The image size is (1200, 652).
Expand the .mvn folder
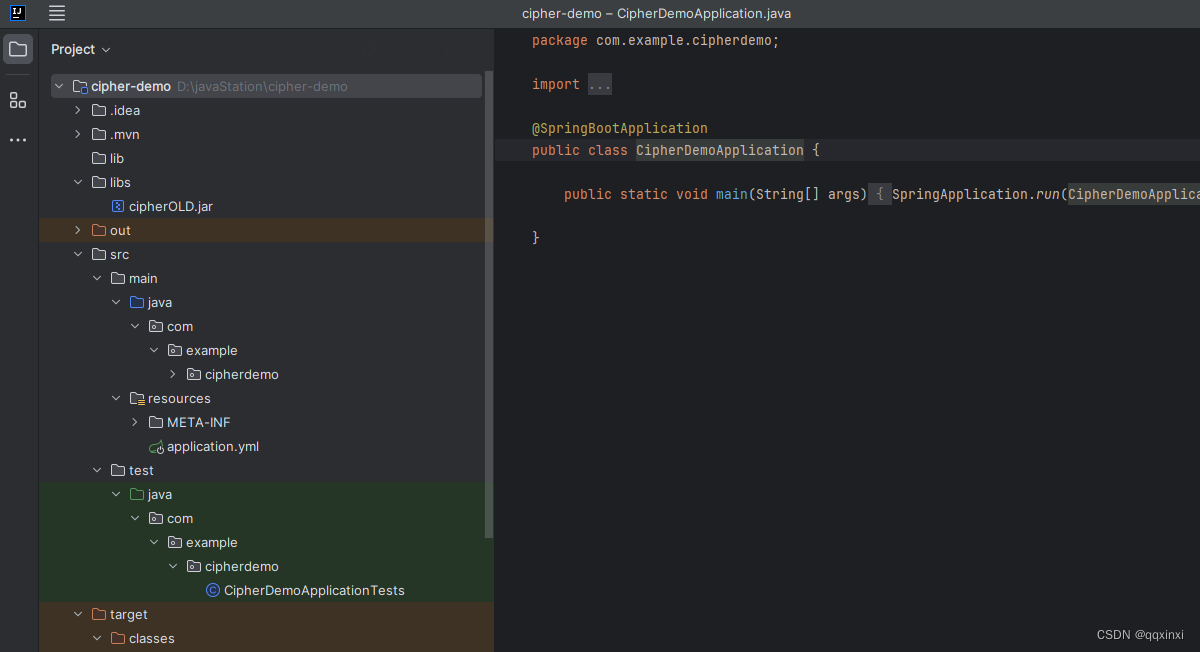tap(78, 134)
